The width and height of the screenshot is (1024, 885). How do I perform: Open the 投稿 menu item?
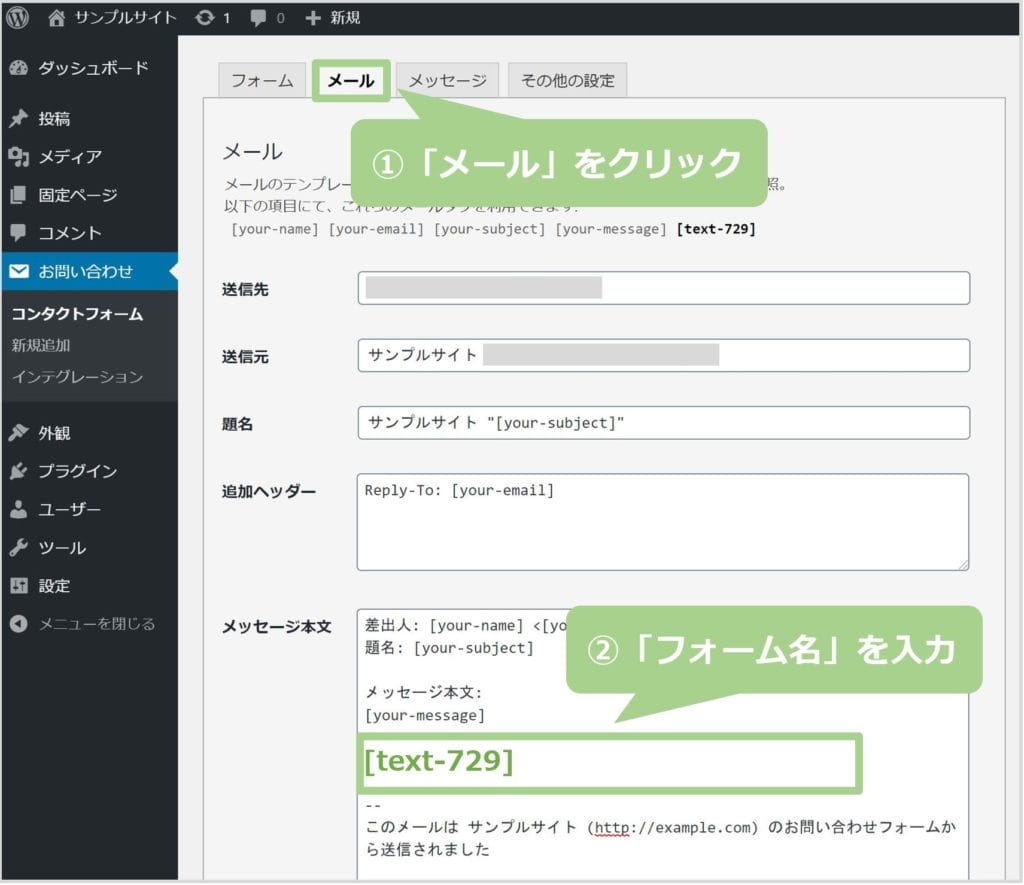pos(89,118)
